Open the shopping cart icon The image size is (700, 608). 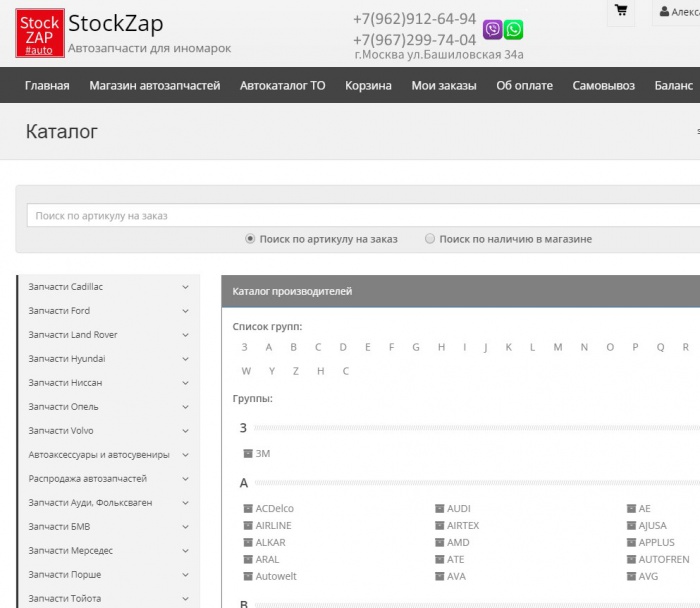coord(621,10)
